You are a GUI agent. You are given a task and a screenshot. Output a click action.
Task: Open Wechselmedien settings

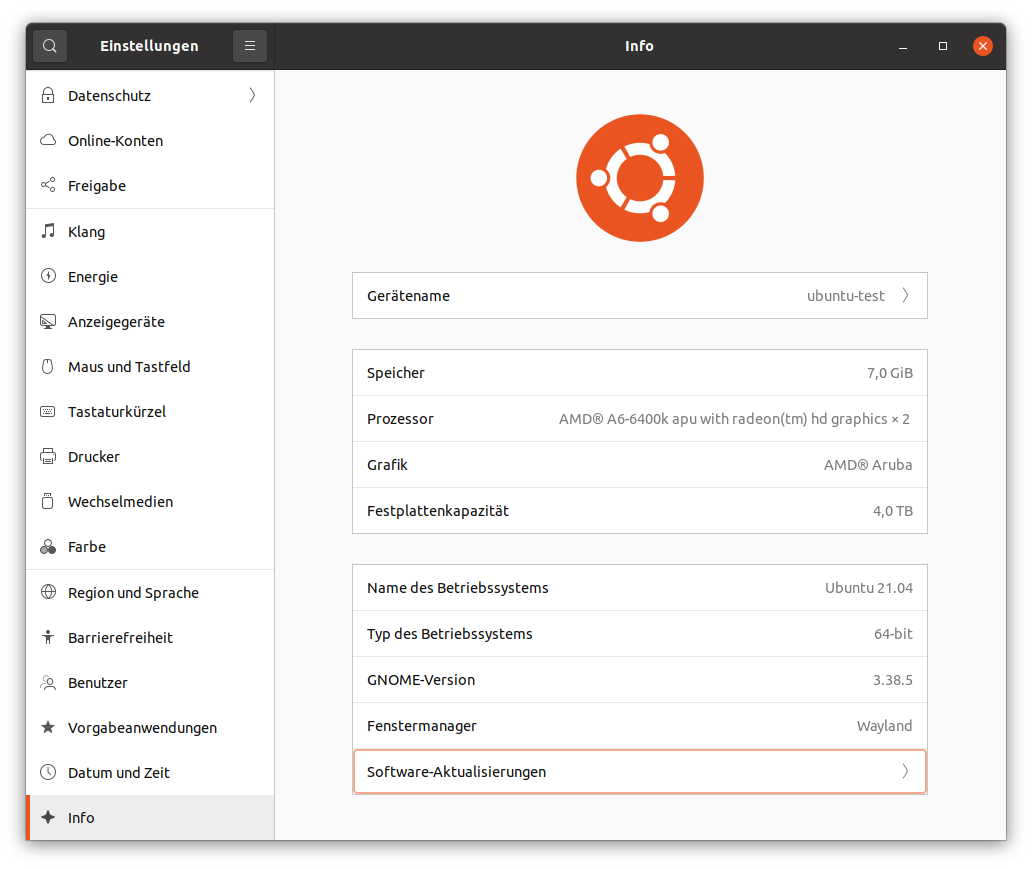(x=150, y=501)
